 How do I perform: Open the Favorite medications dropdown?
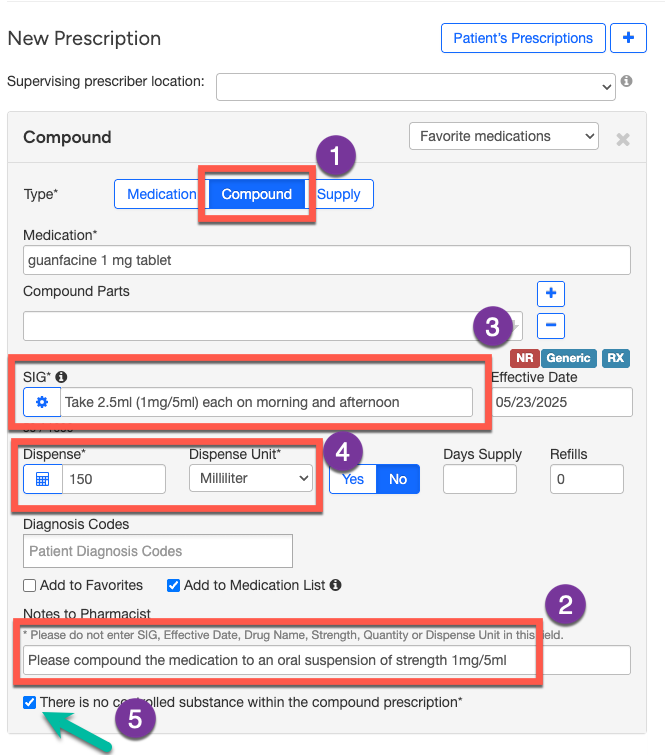pos(504,136)
